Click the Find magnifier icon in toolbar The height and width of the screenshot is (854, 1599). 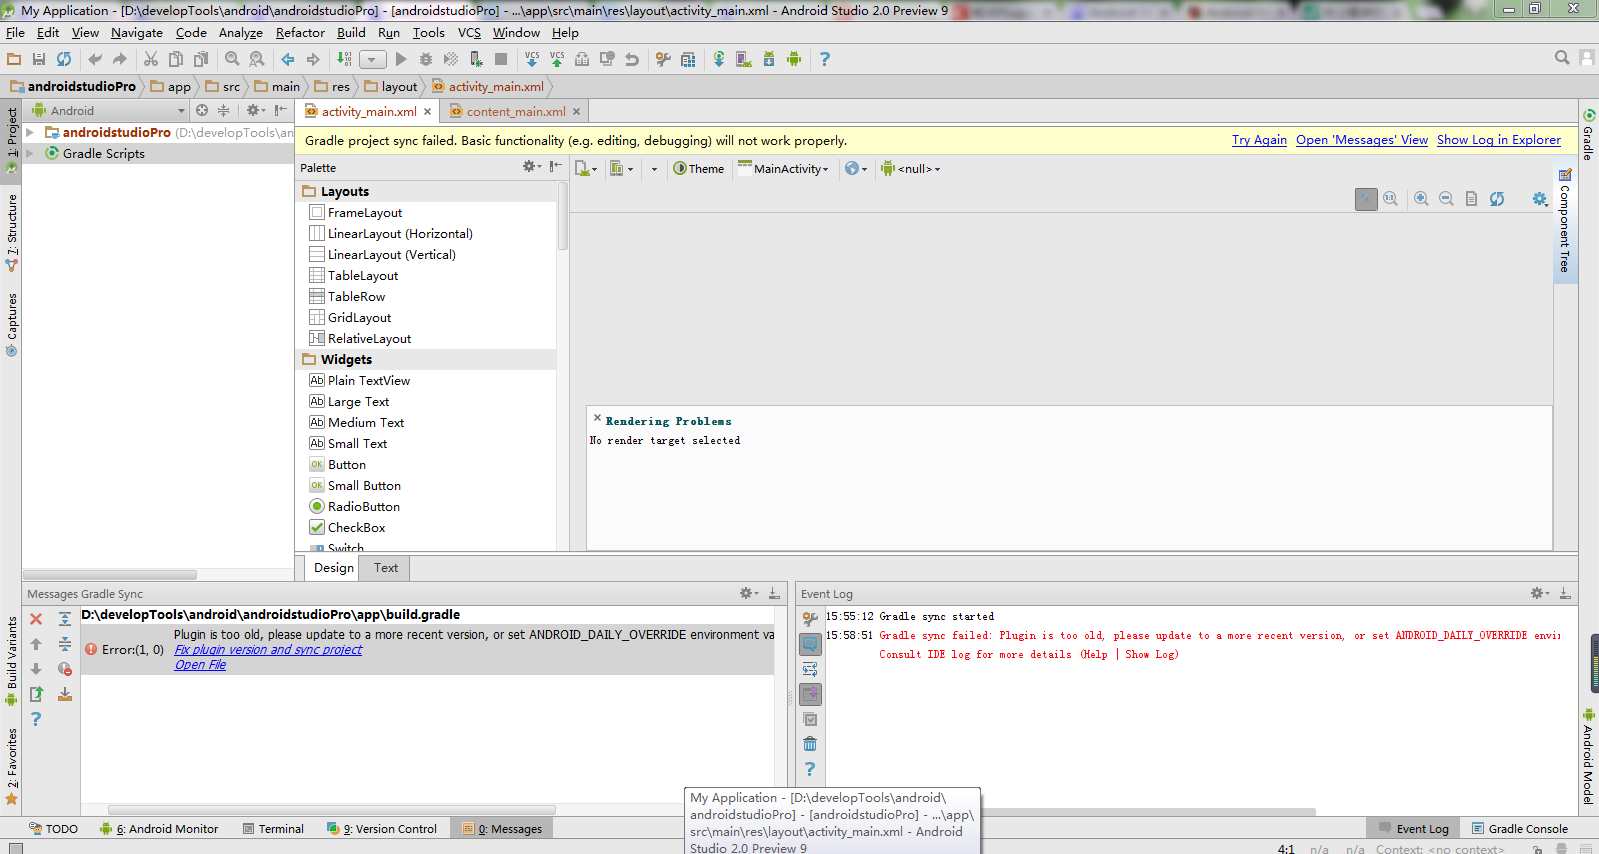click(x=232, y=59)
